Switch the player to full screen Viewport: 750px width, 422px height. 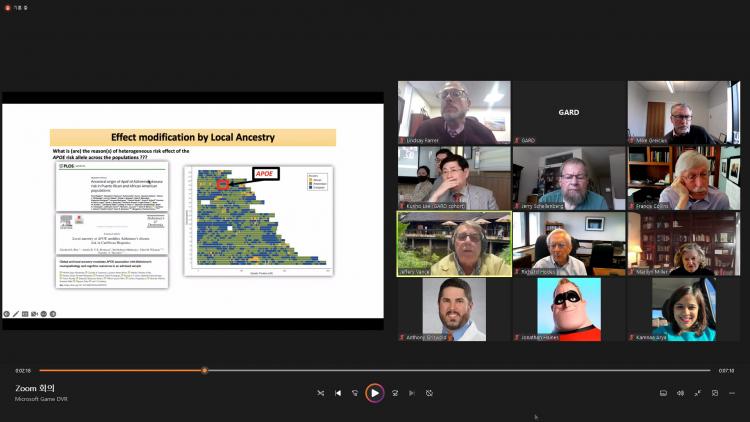[697, 393]
